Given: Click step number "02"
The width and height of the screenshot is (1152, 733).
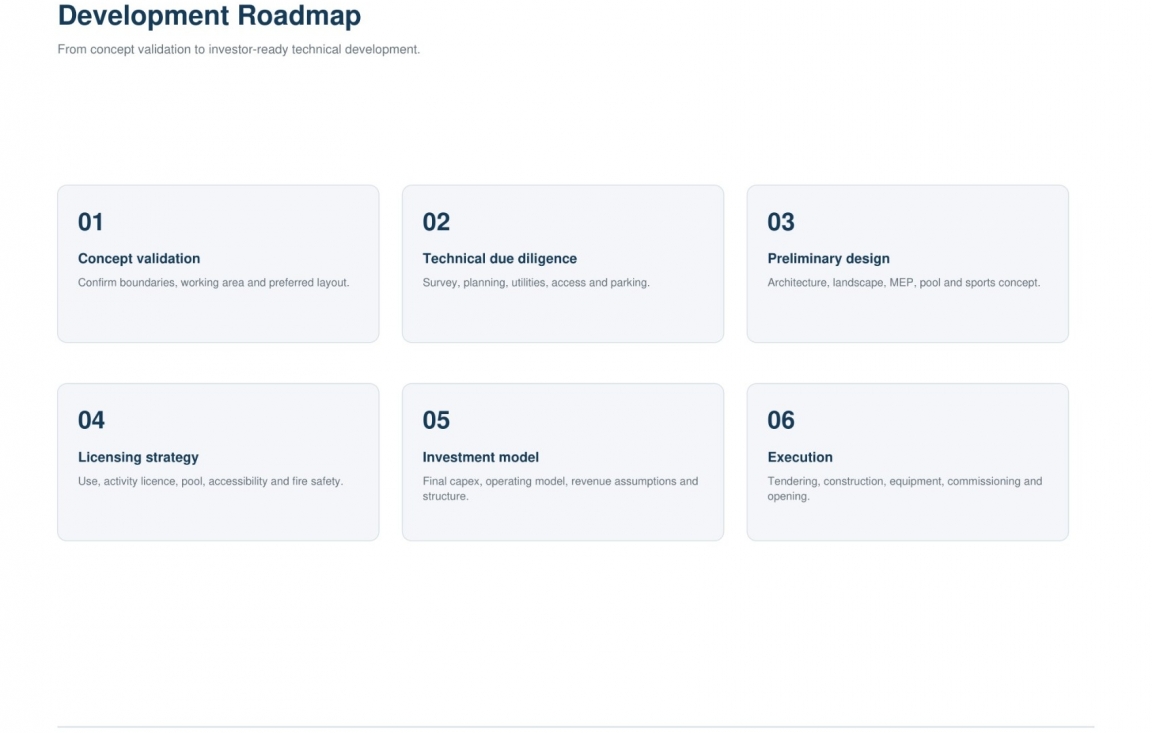Looking at the screenshot, I should click(436, 222).
